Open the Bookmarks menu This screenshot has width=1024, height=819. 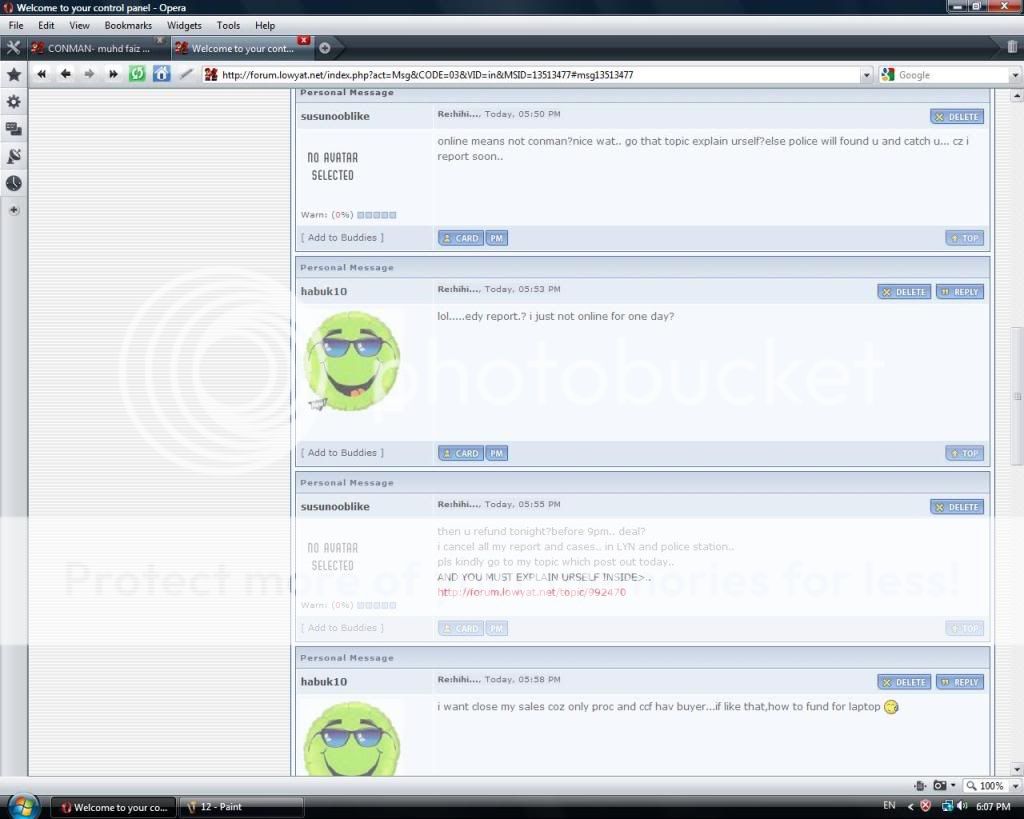pyautogui.click(x=128, y=25)
